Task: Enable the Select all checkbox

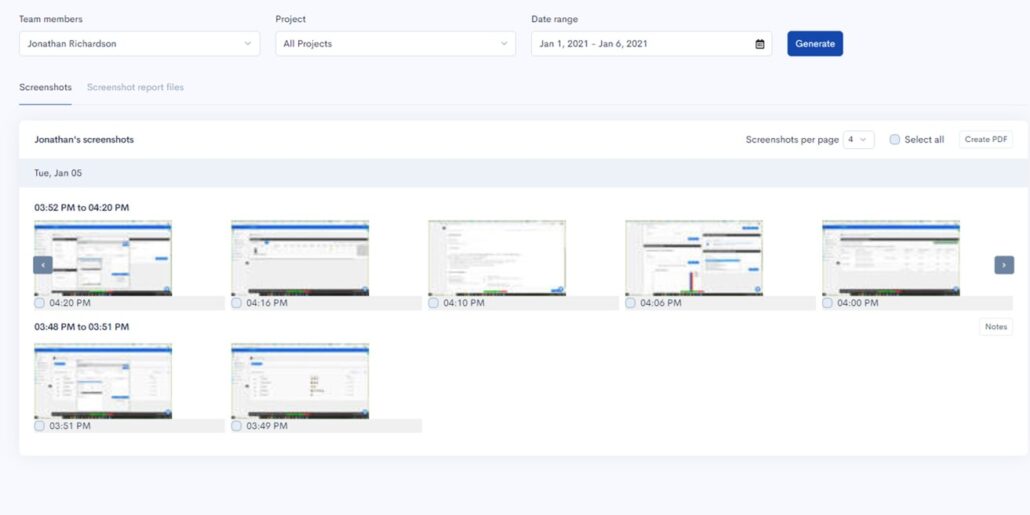Action: click(895, 140)
